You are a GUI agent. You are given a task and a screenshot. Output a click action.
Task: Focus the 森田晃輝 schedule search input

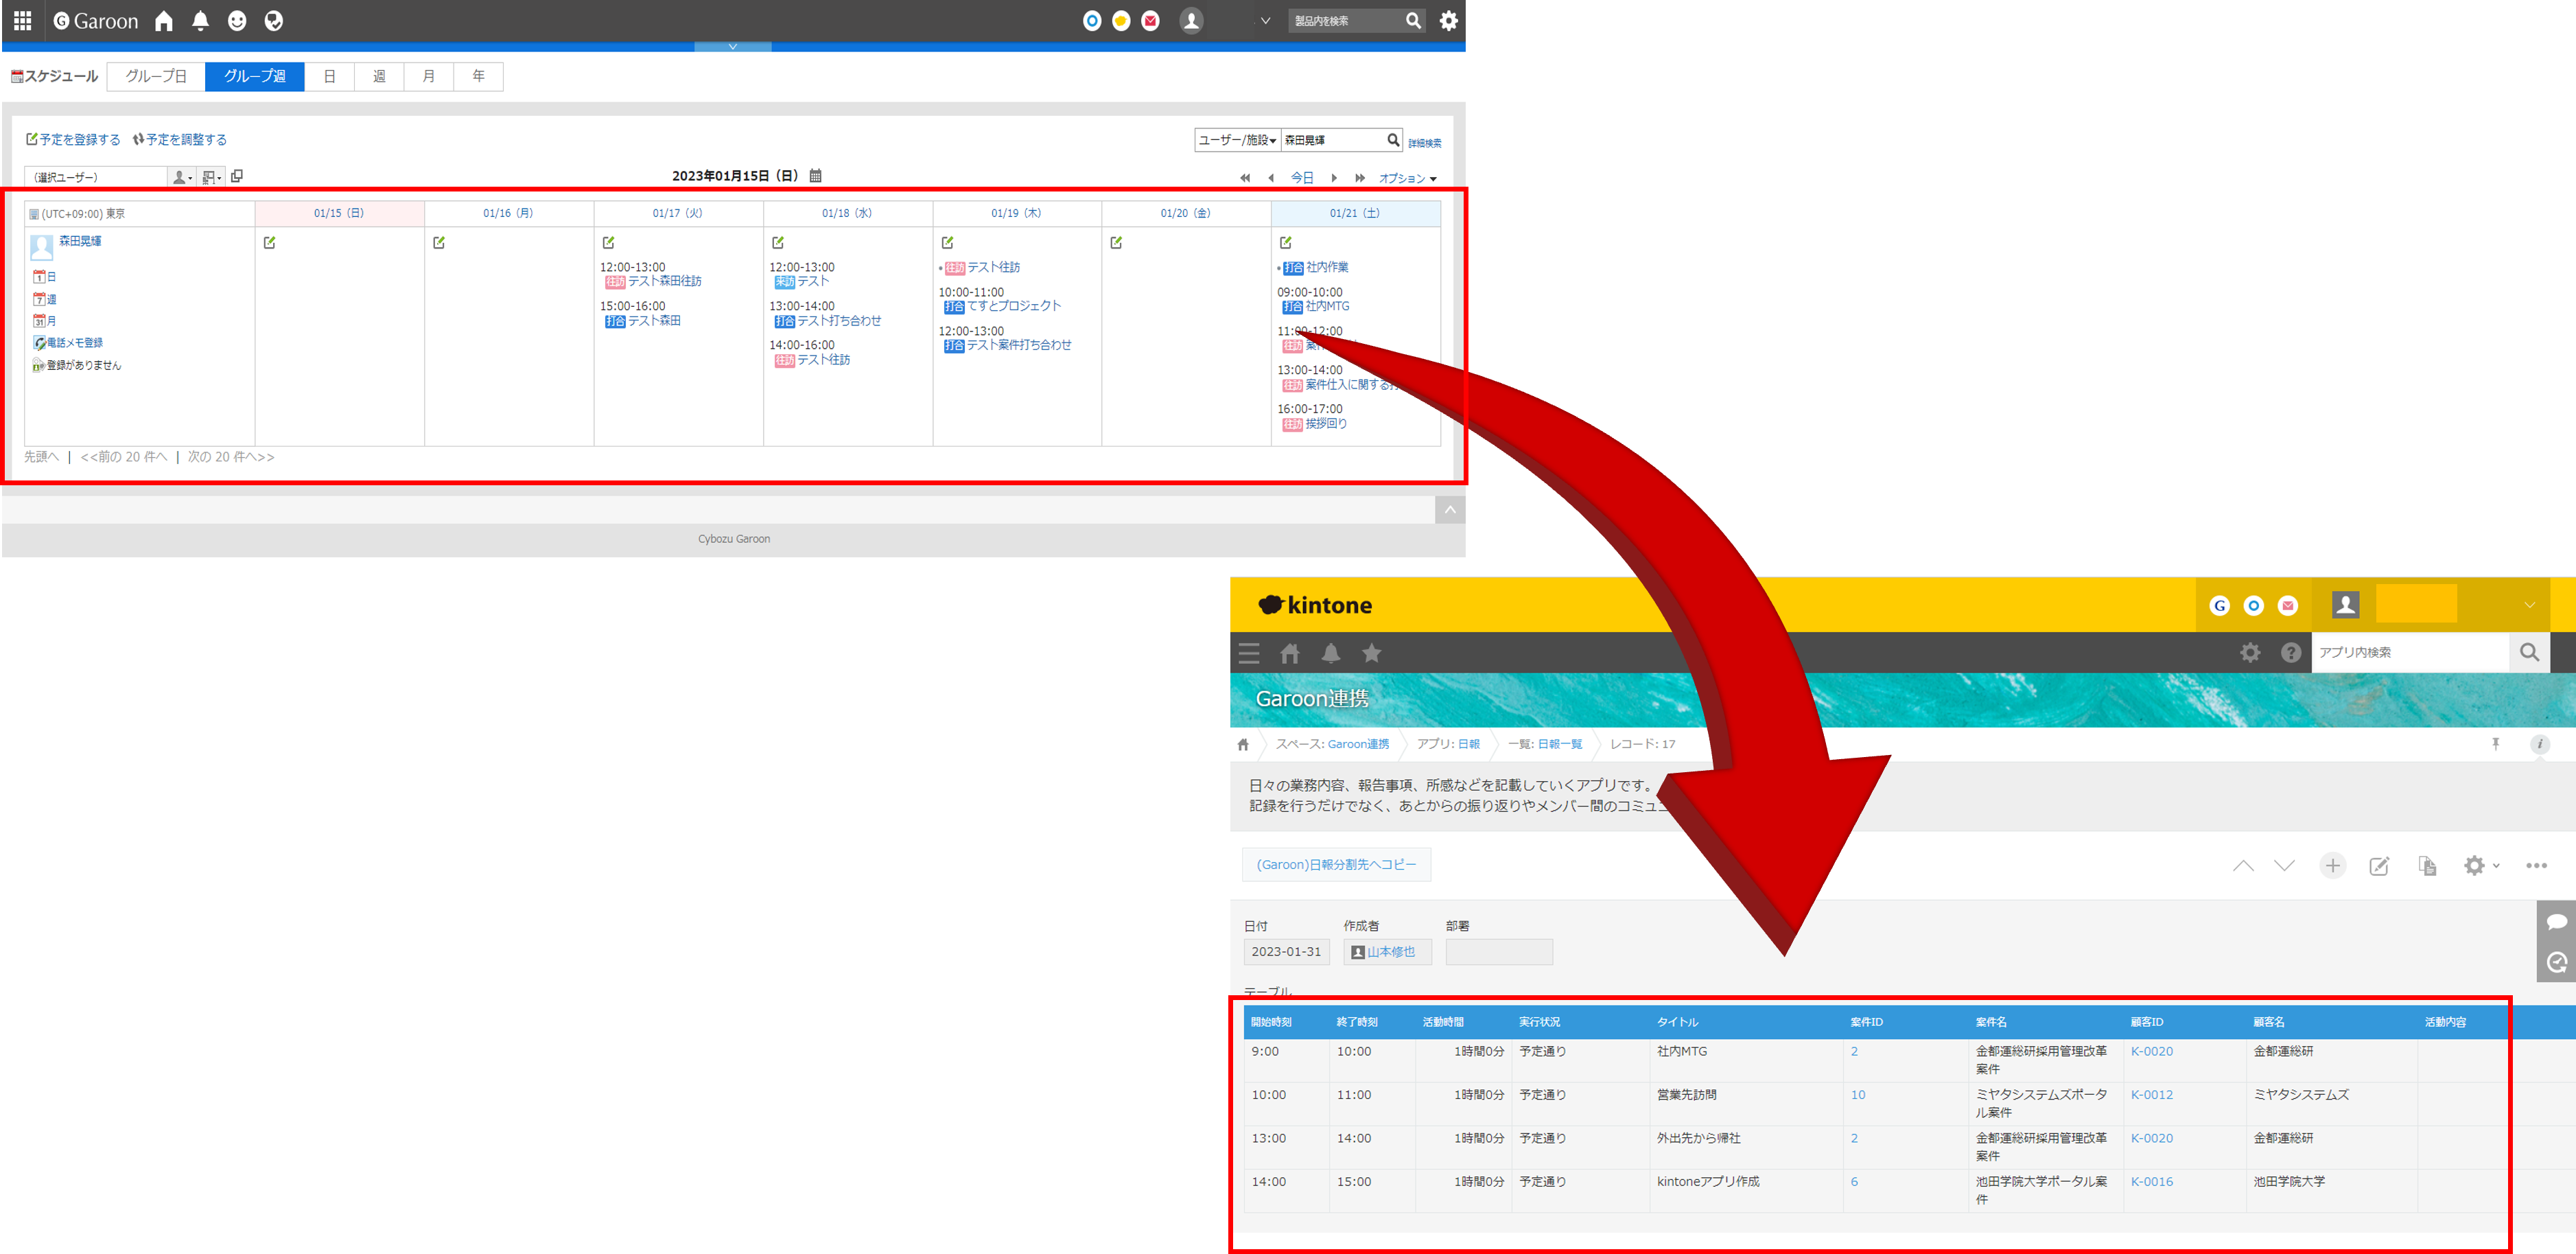(1332, 140)
